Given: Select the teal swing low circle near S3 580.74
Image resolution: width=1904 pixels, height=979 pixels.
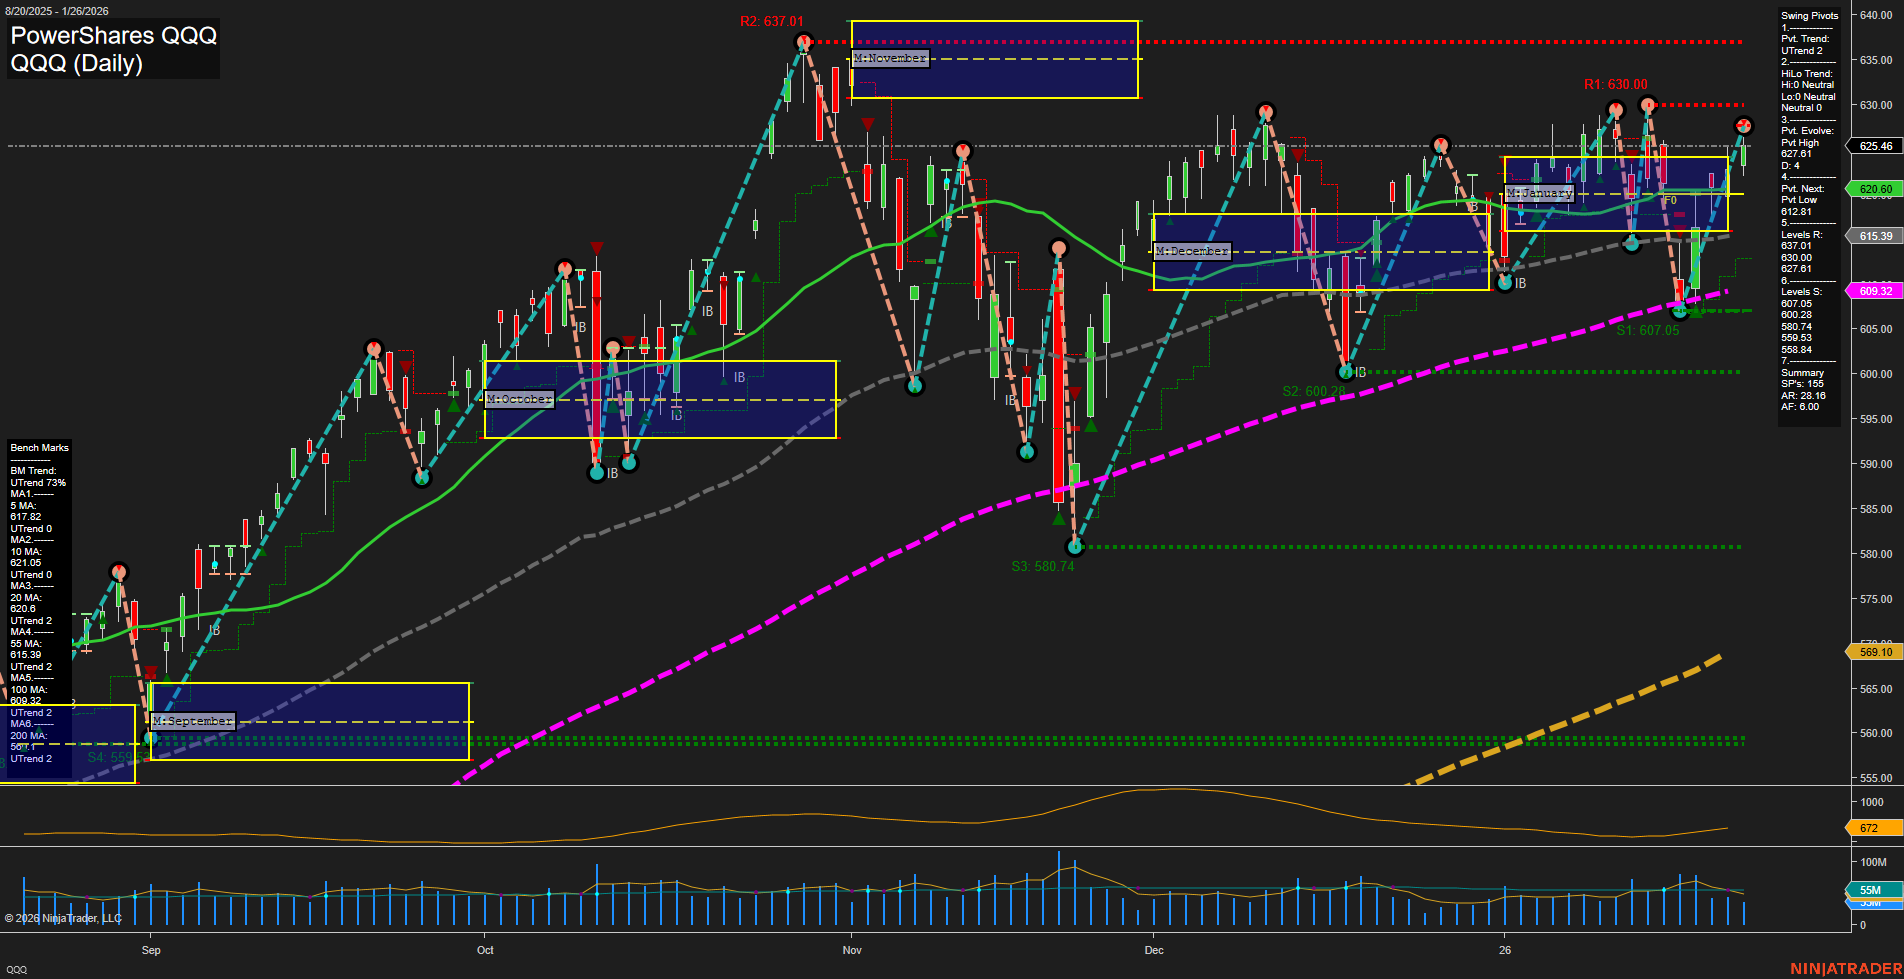Looking at the screenshot, I should coord(1076,546).
